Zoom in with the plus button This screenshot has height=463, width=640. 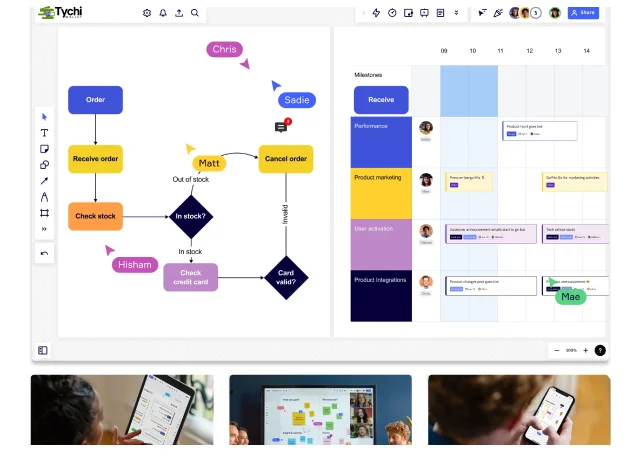coord(586,350)
